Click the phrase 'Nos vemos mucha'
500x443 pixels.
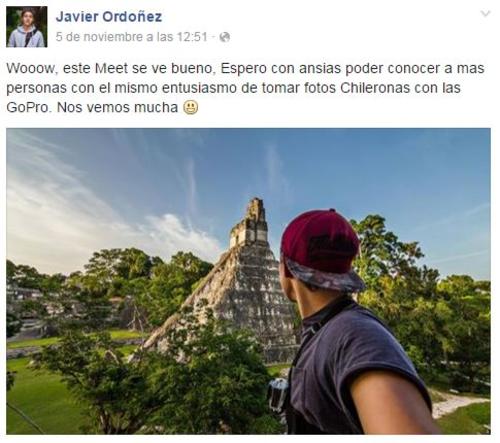pyautogui.click(x=117, y=108)
